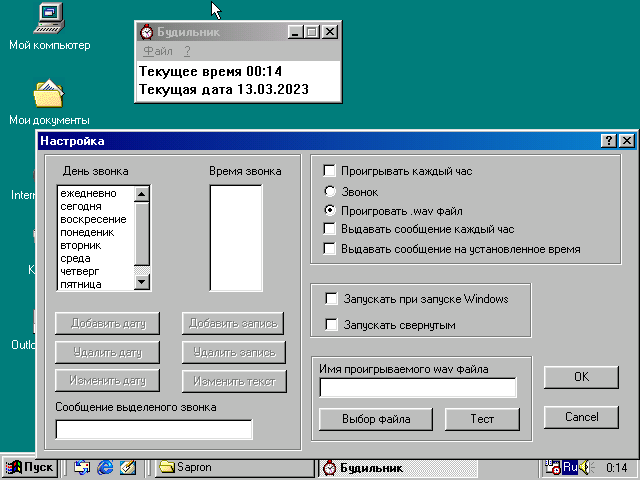Focus the wav file name input field
The image size is (640, 480).
pyautogui.click(x=418, y=387)
